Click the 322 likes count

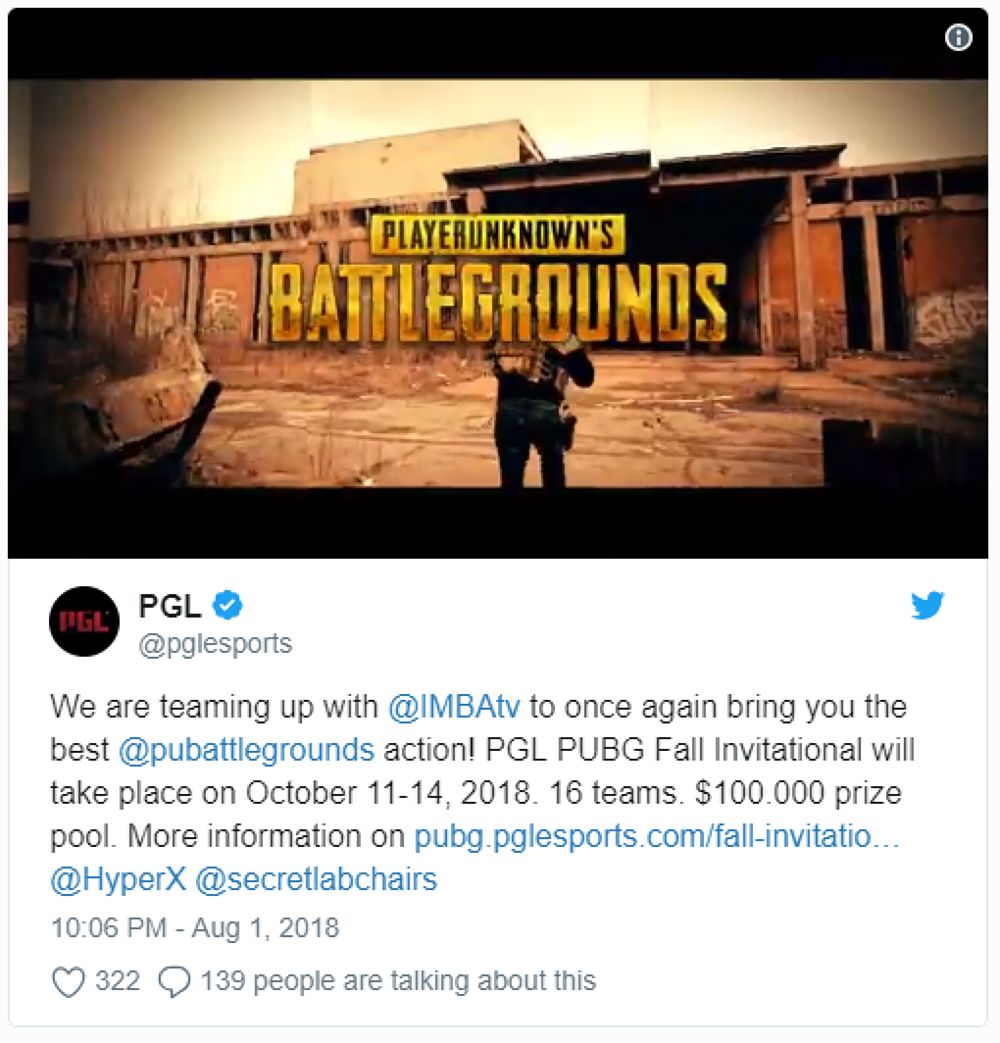click(118, 981)
